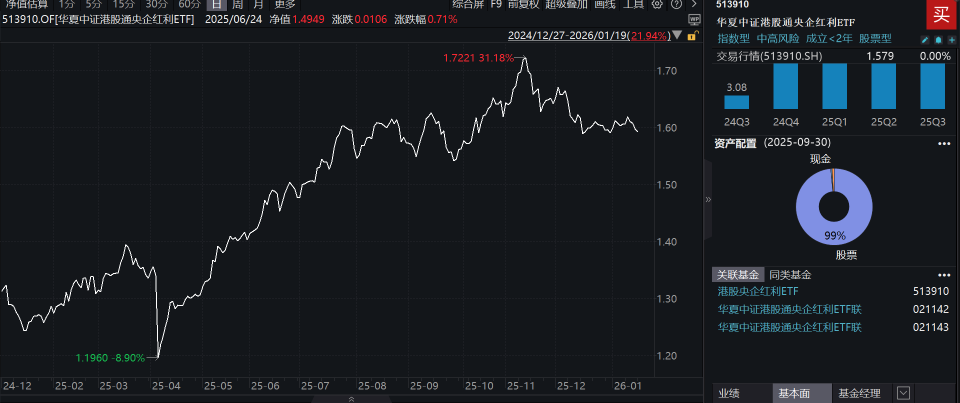The image size is (960, 403).
Task: Open the 工具 tools menu
Action: tap(634, 4)
